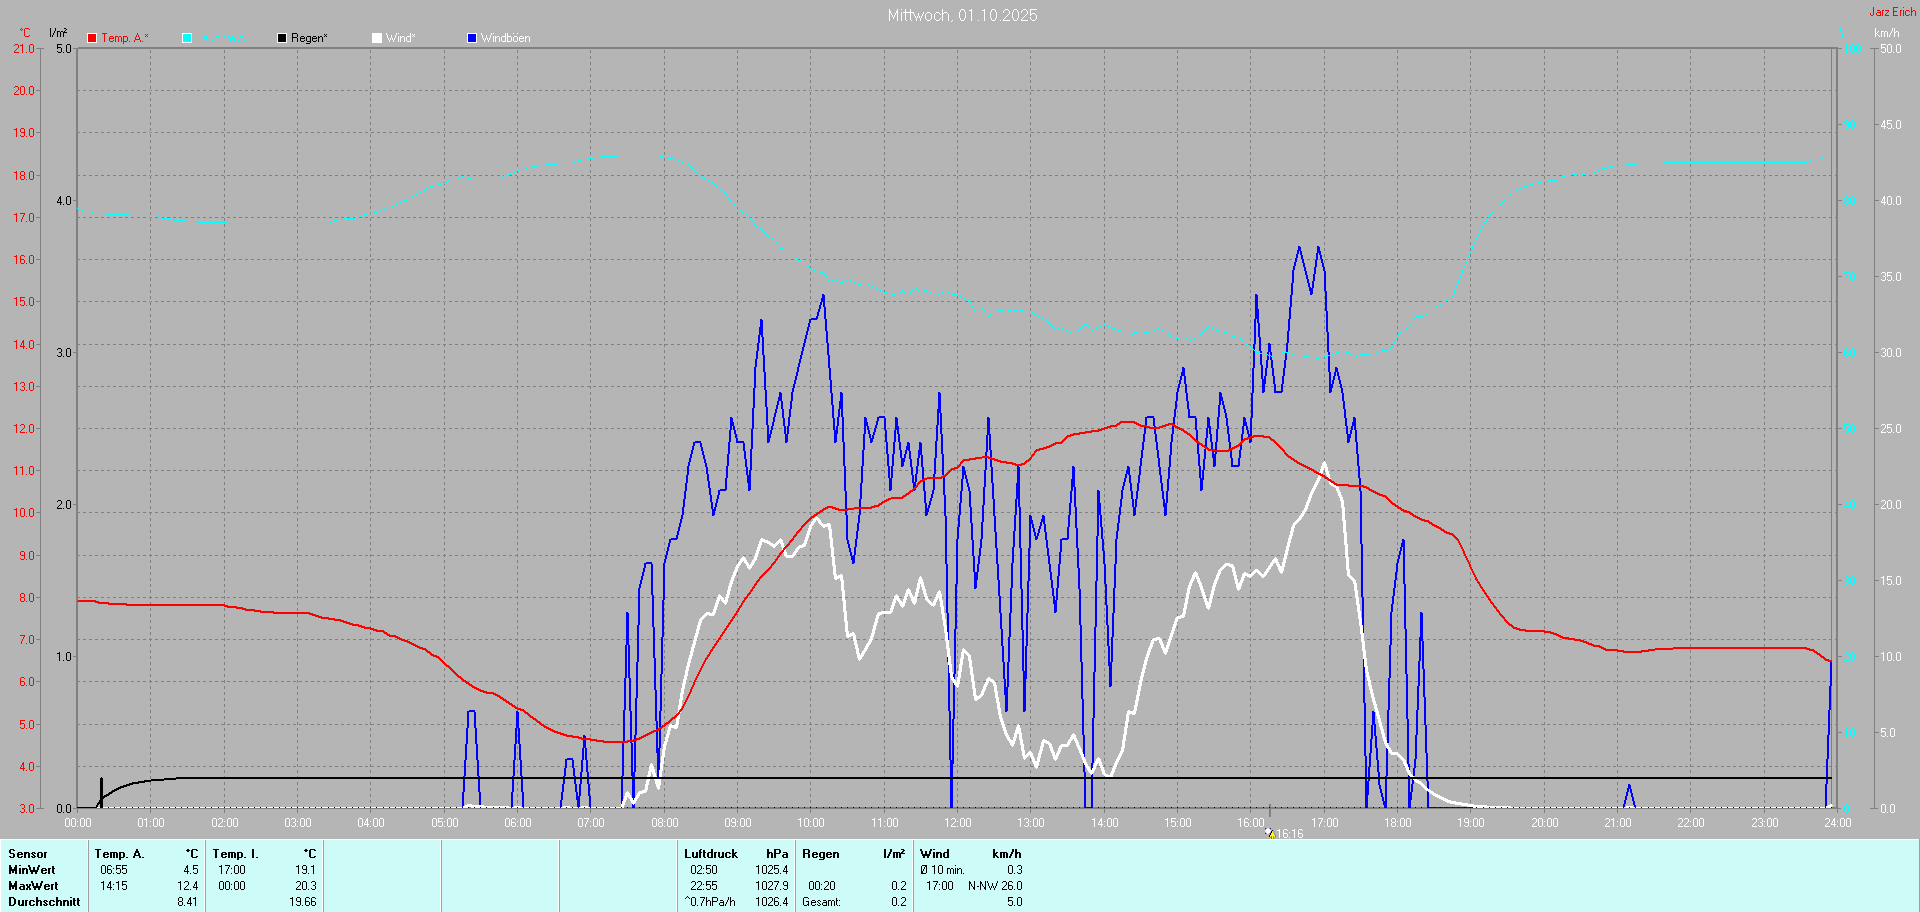Screen dimensions: 1920x912
Task: Click the 'Sensor' header in the table
Action: click(x=28, y=854)
